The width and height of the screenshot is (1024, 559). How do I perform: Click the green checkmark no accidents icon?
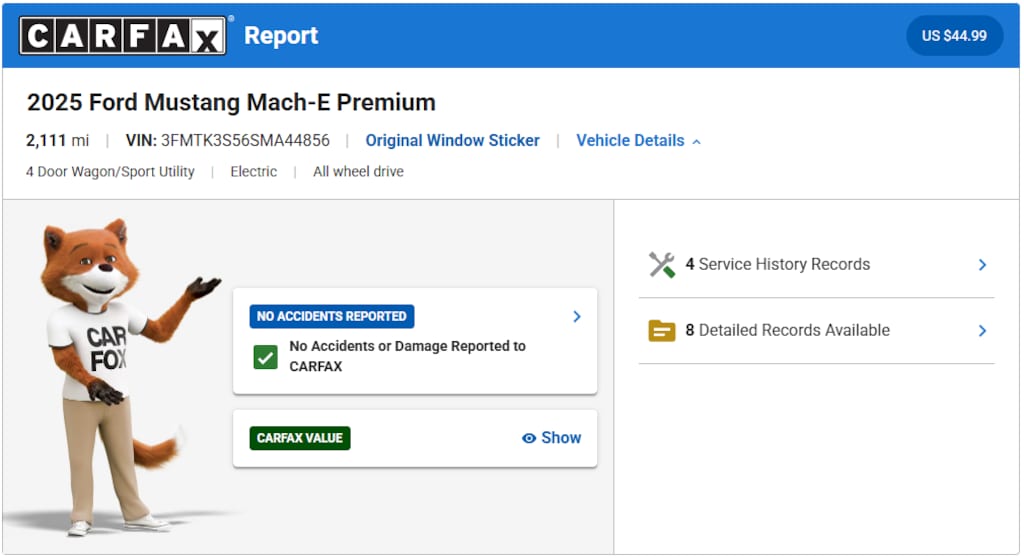(265, 357)
